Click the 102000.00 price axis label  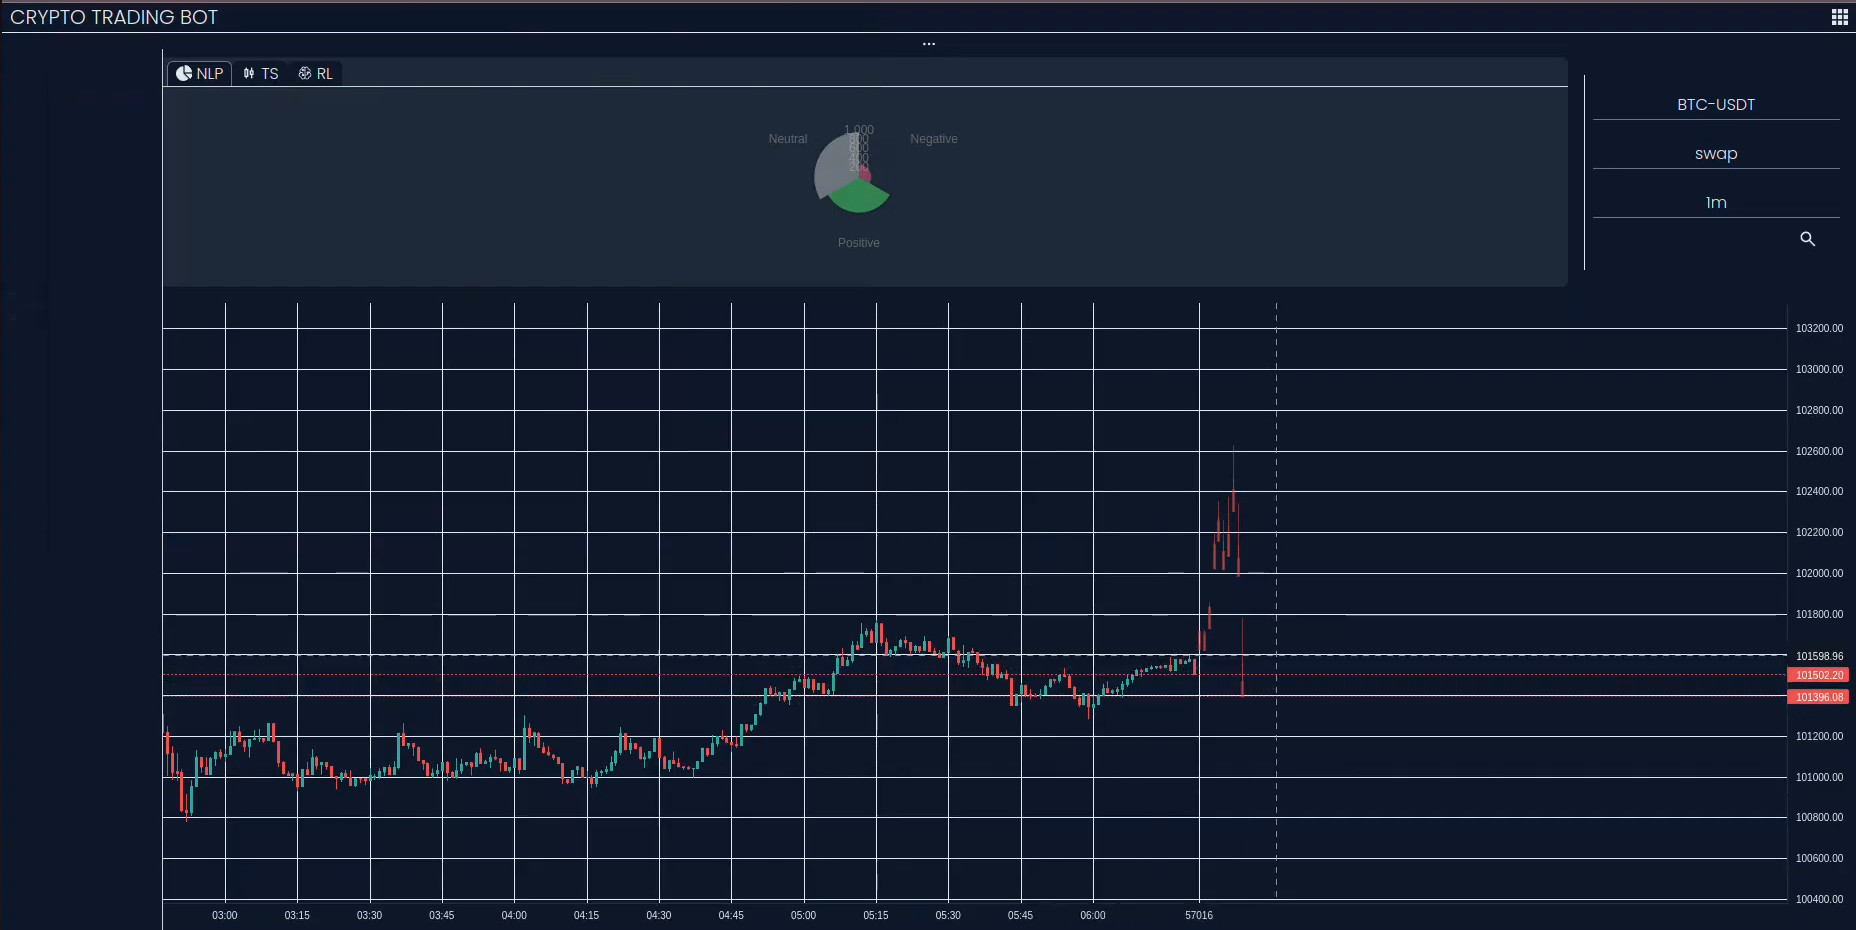point(1818,573)
